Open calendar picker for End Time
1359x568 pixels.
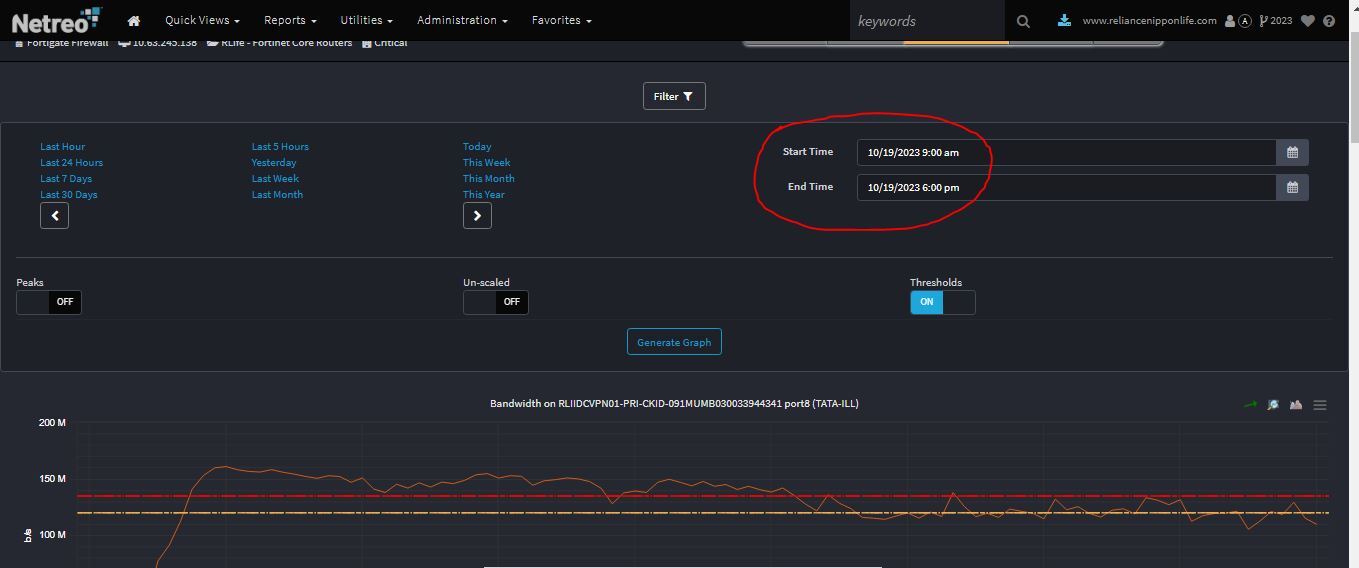tap(1292, 187)
